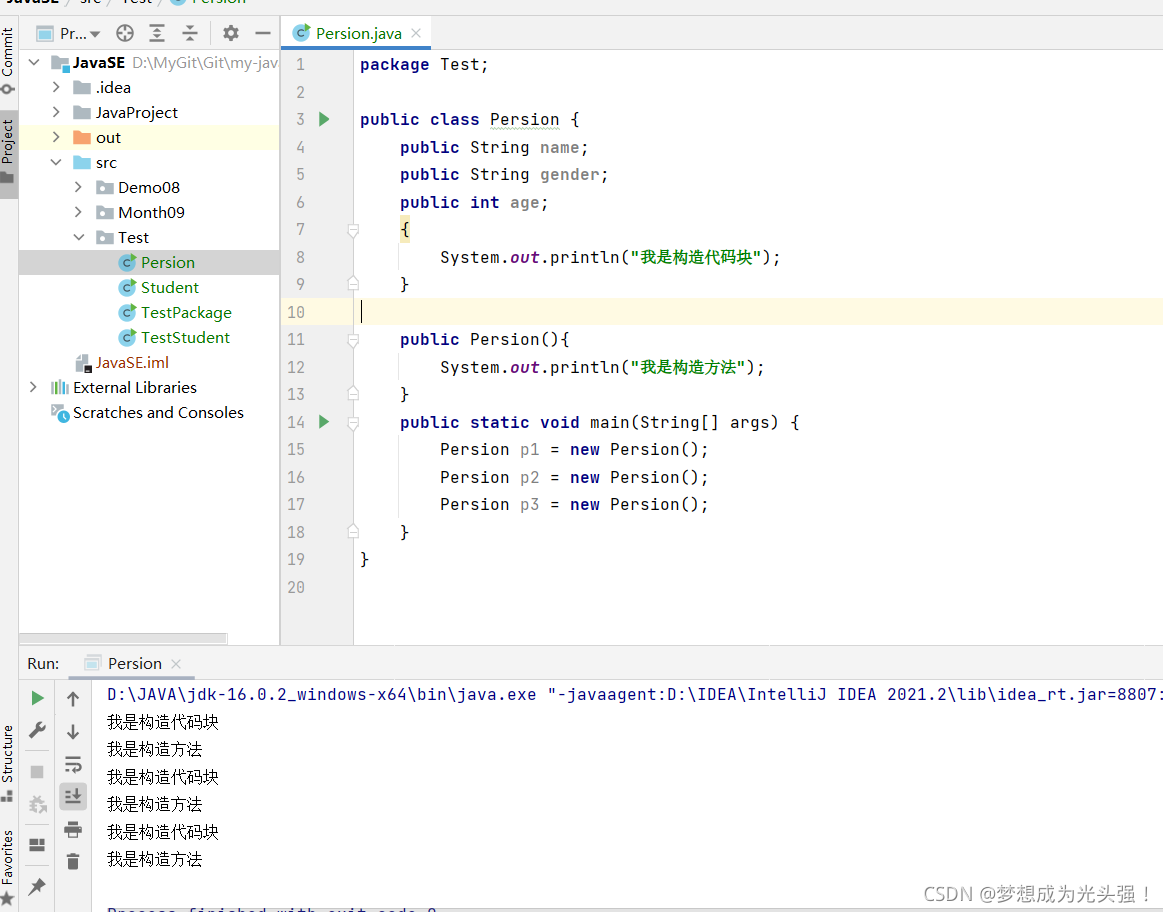Toggle pin tab in Run panel

pos(37,886)
